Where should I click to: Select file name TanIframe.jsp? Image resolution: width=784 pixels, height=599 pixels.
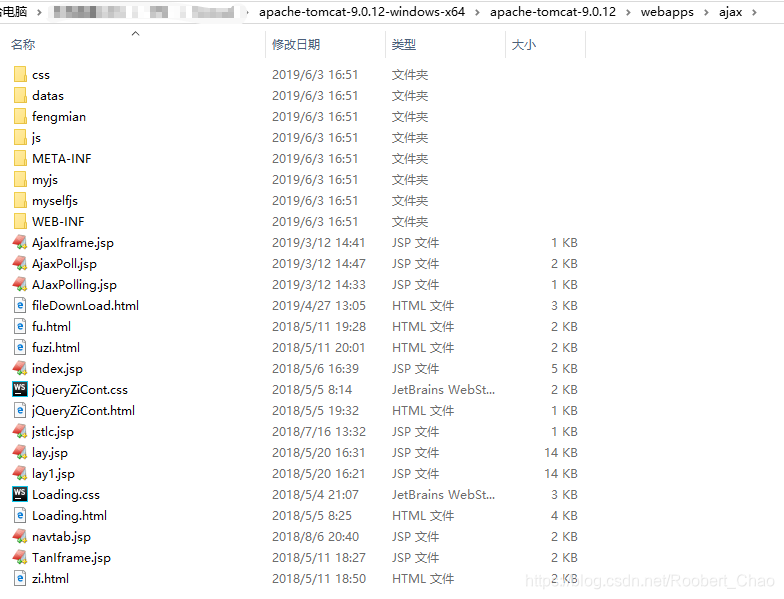72,558
